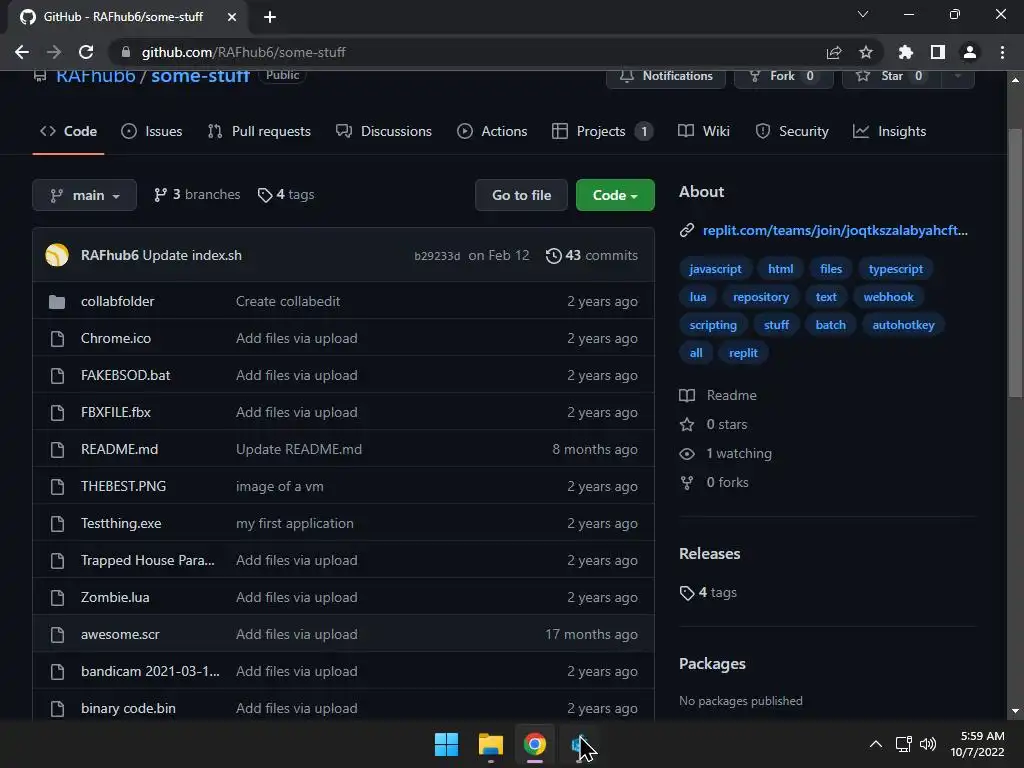Click the browser address bar URL
Image resolution: width=1024 pixels, height=768 pixels.
click(x=244, y=52)
